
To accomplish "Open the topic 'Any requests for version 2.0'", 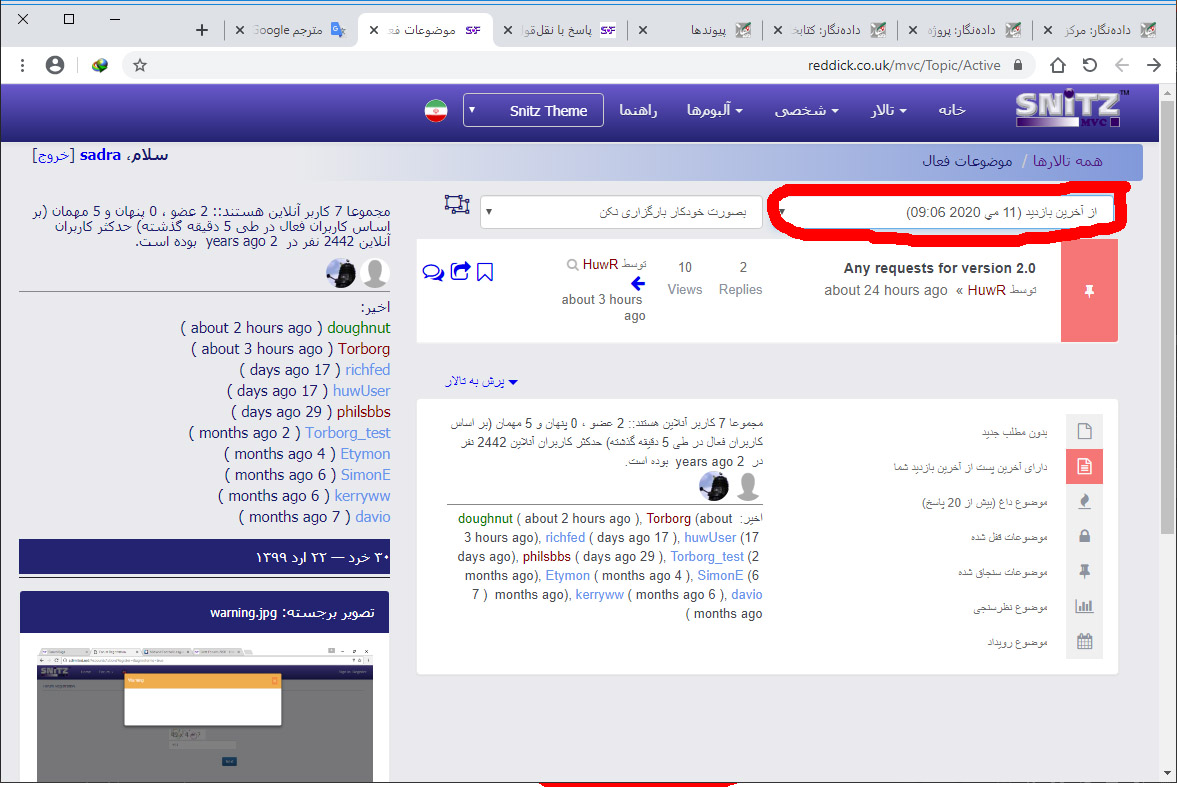I will click(939, 268).
